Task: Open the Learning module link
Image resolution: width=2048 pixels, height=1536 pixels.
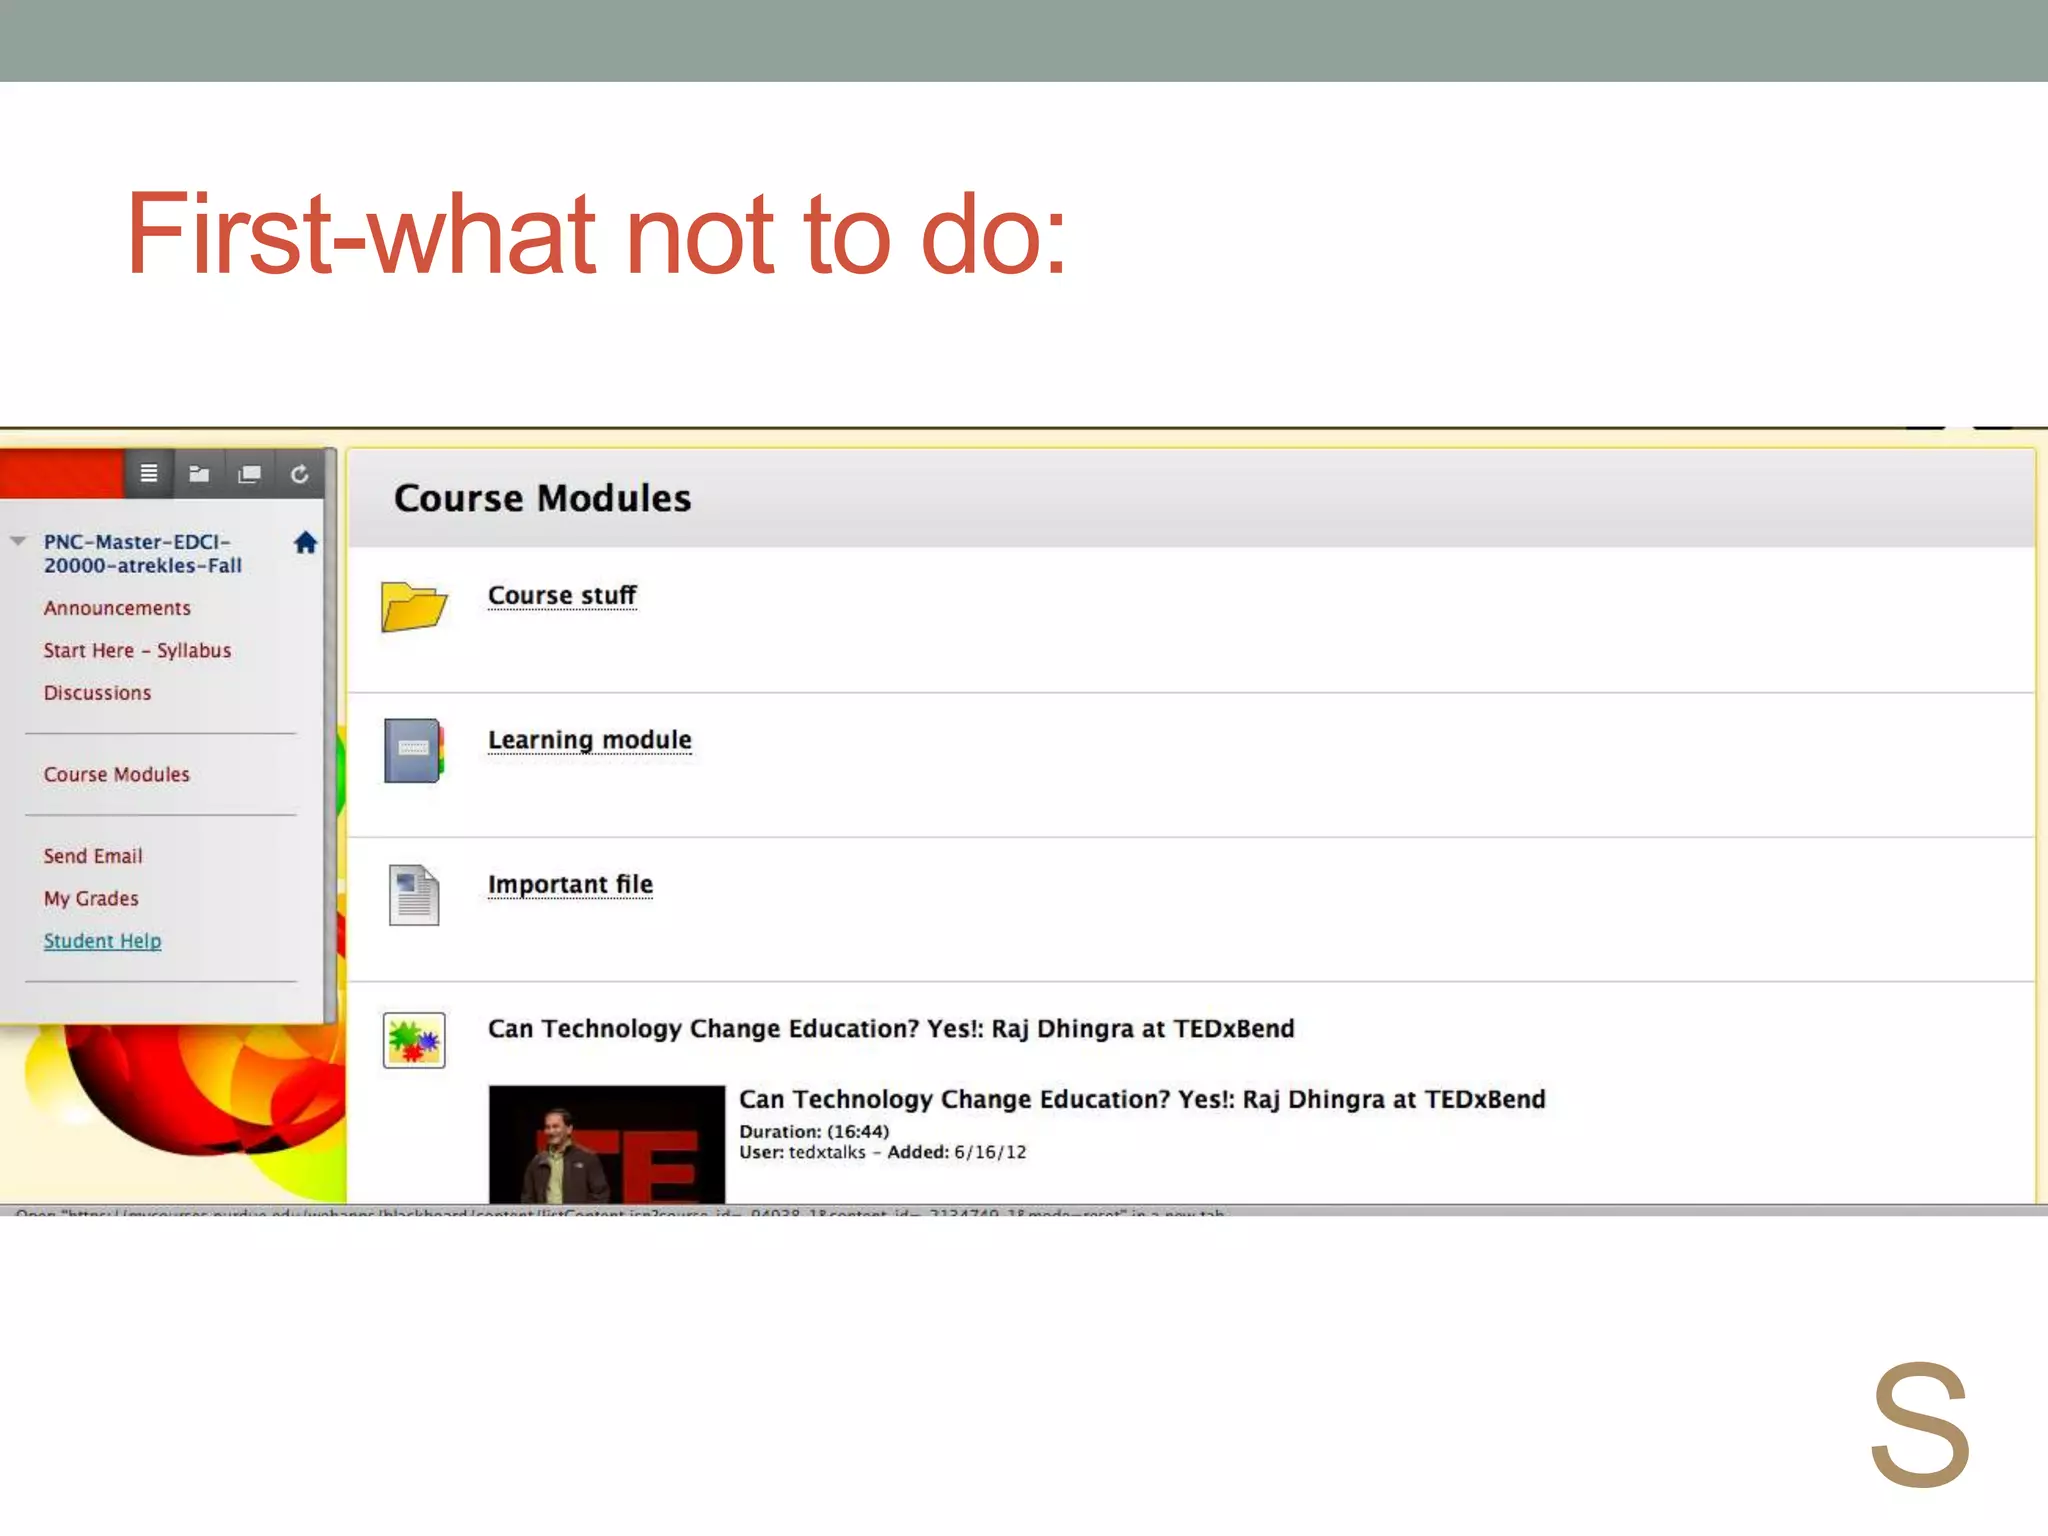Action: tap(590, 740)
